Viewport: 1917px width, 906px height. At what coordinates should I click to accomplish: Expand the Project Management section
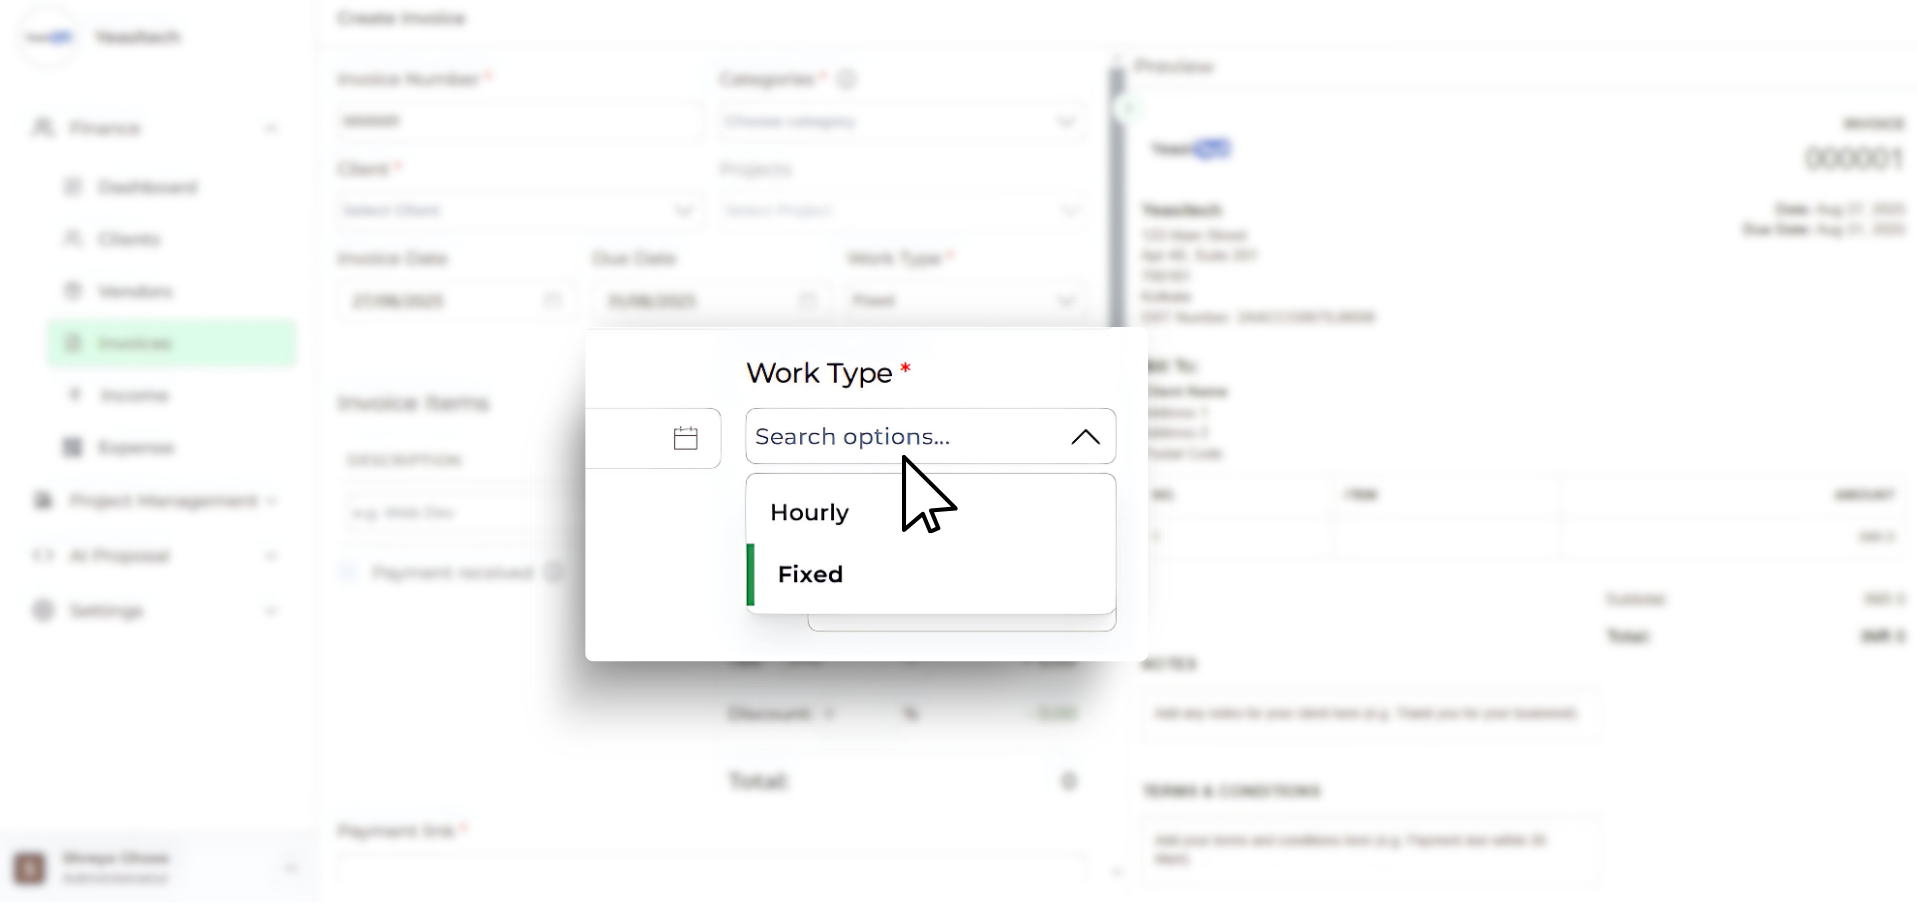click(271, 500)
